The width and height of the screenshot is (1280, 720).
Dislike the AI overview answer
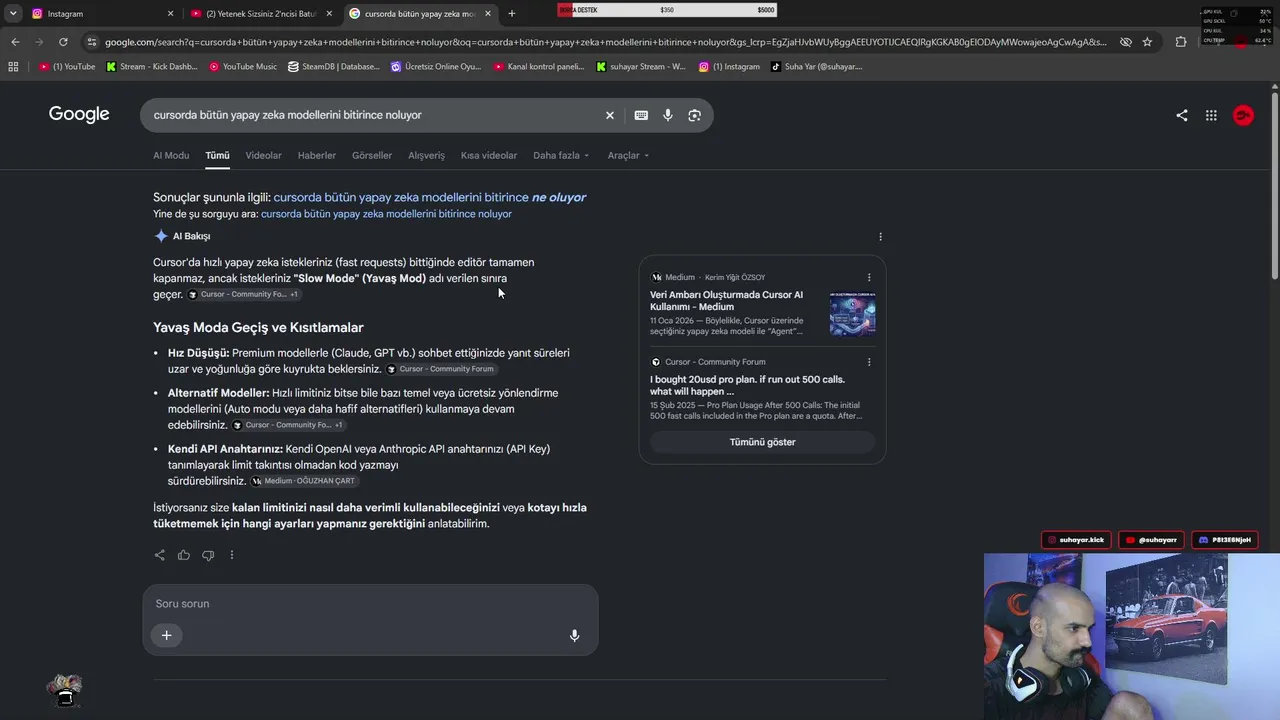click(x=208, y=555)
